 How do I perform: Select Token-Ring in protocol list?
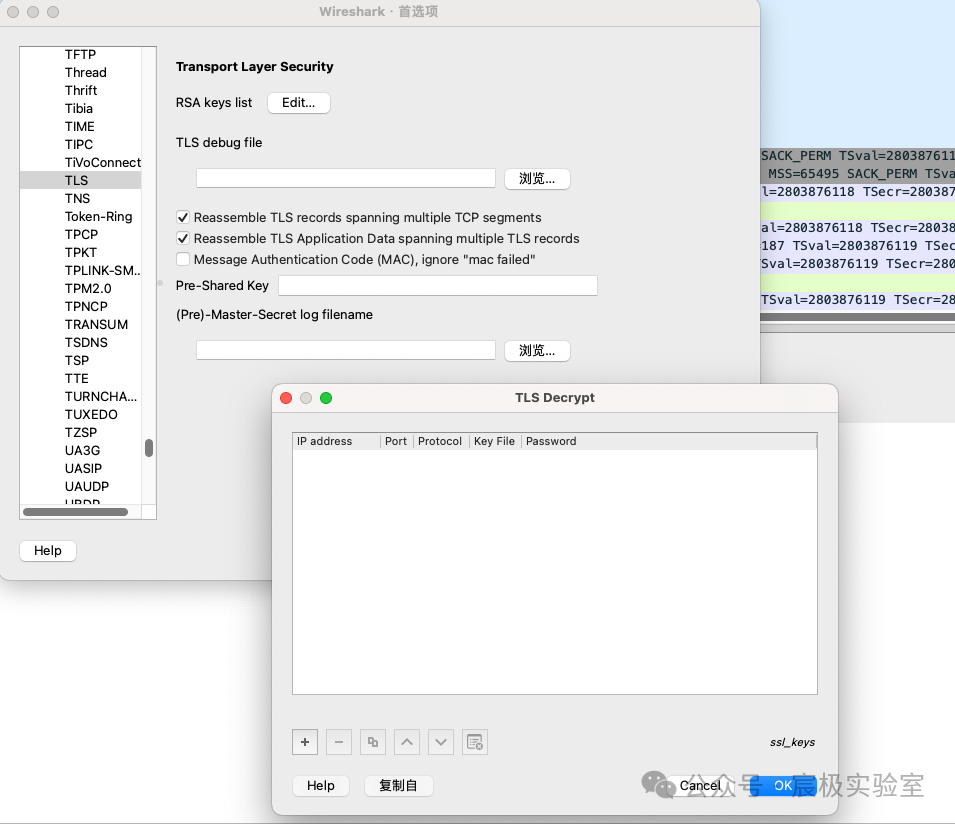point(80,216)
